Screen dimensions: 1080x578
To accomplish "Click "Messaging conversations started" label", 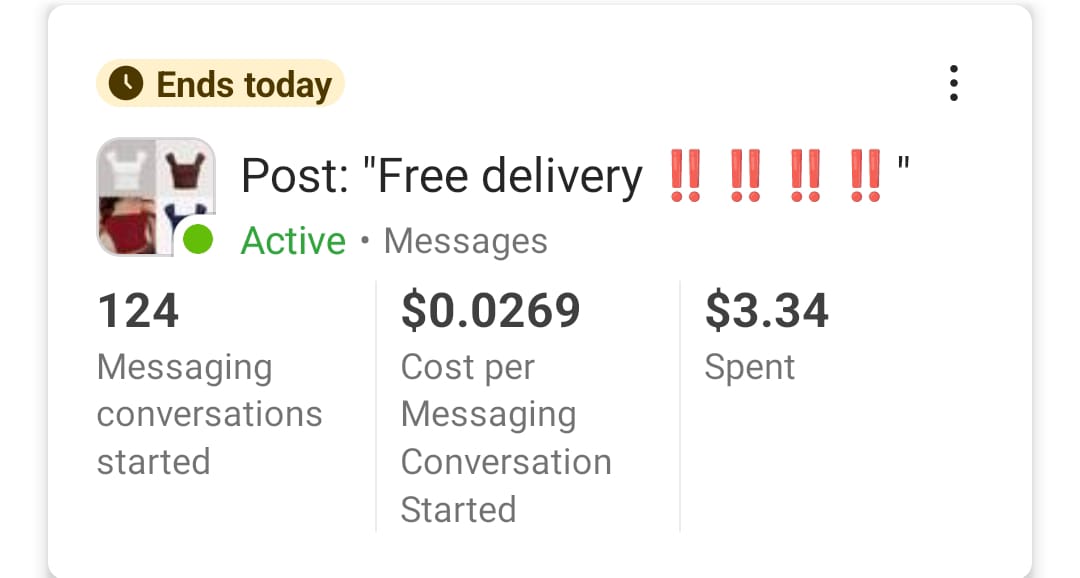I will [x=209, y=414].
